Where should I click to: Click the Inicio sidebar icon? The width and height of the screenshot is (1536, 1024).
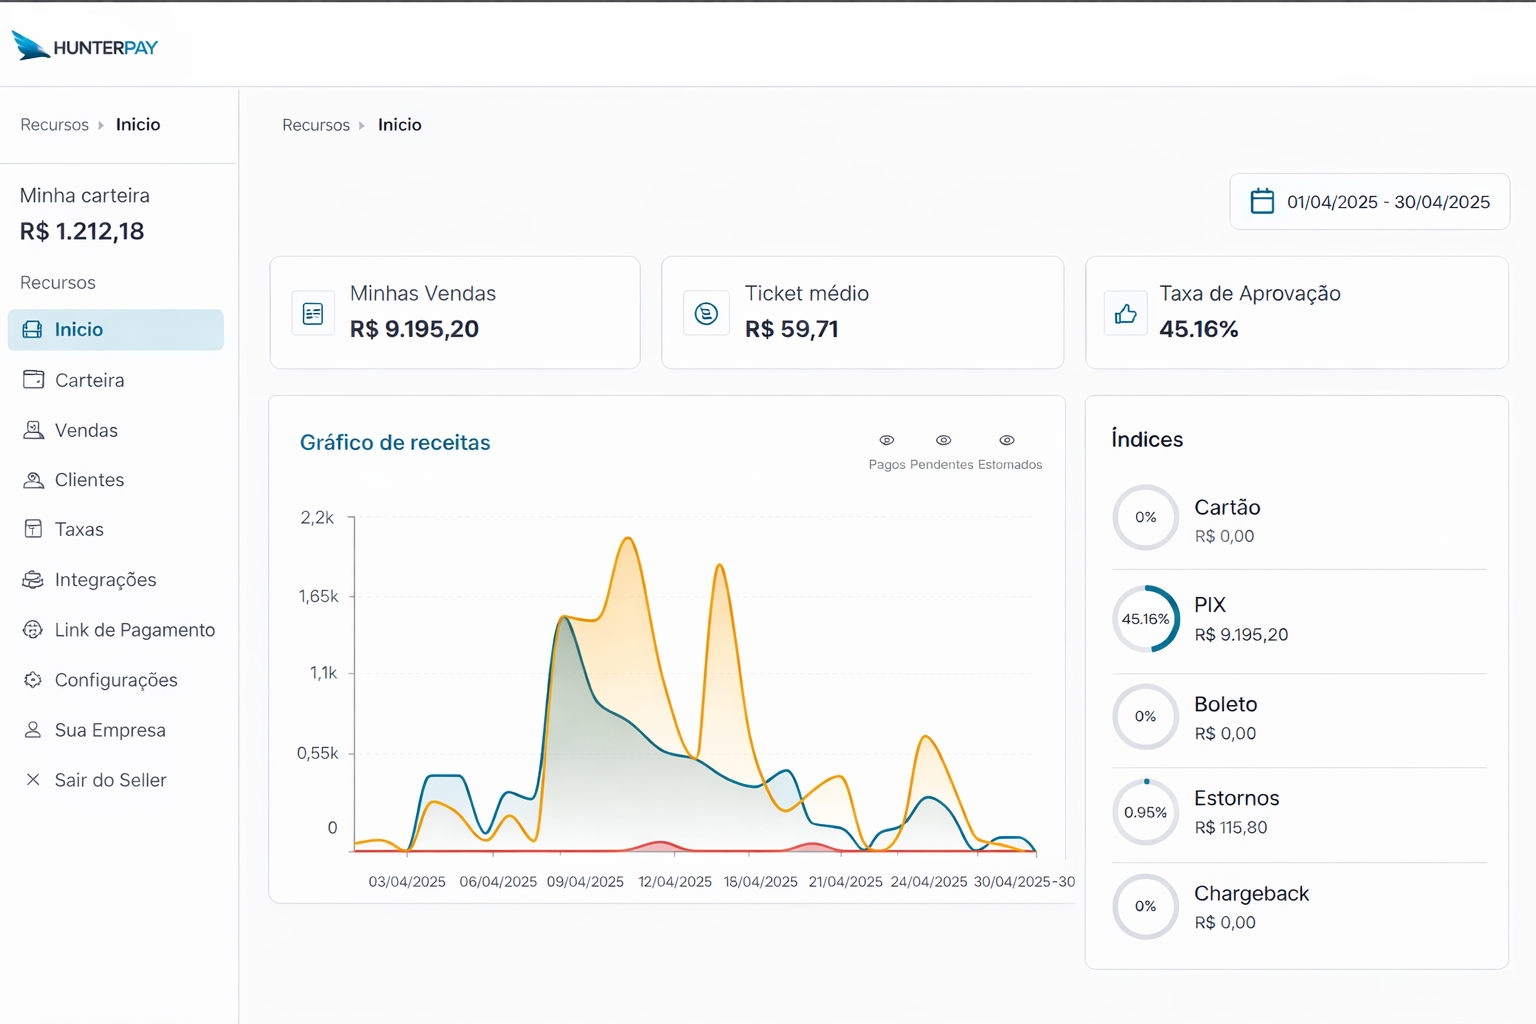(33, 329)
